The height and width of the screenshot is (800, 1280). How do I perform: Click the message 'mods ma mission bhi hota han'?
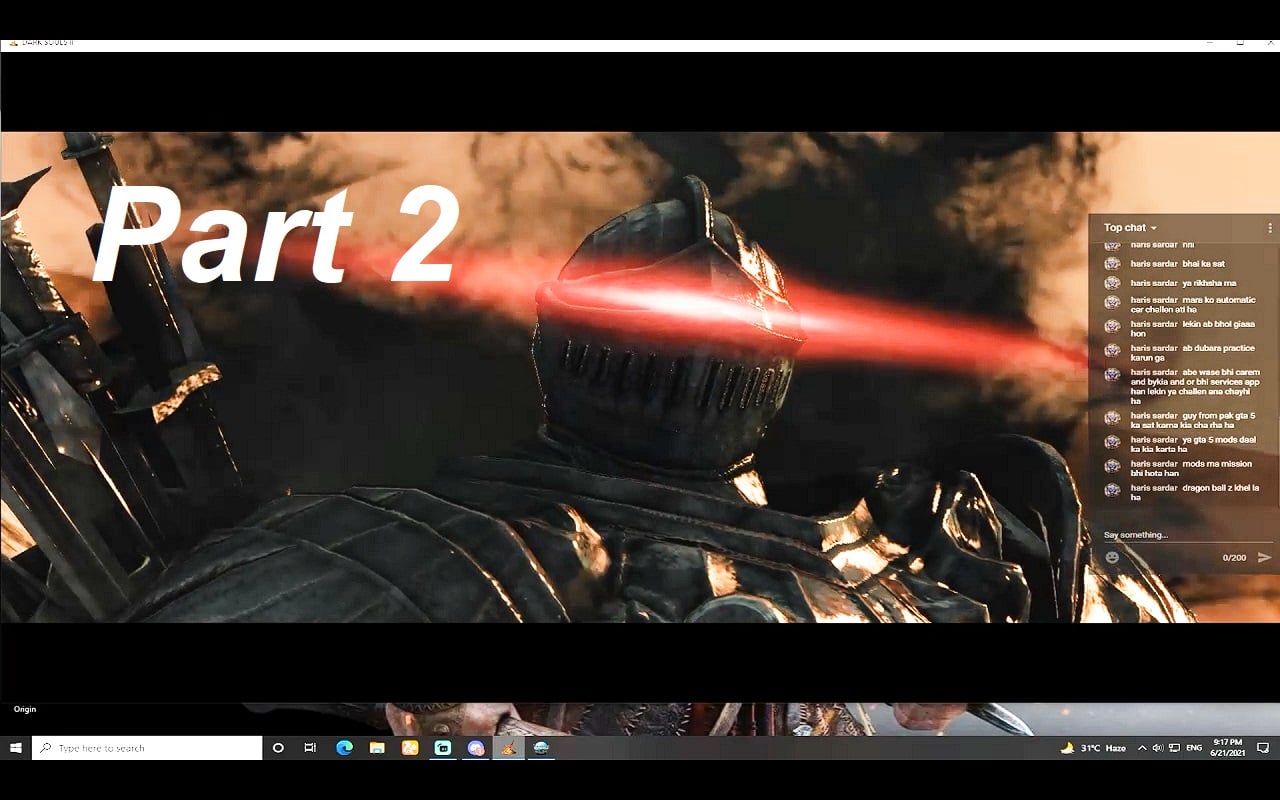pyautogui.click(x=1192, y=468)
